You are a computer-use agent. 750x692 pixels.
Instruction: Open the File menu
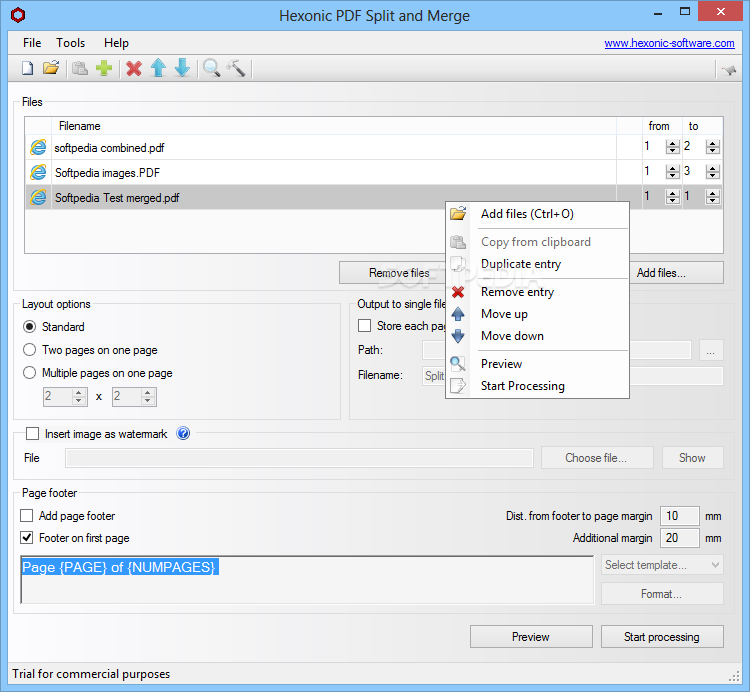(x=32, y=43)
